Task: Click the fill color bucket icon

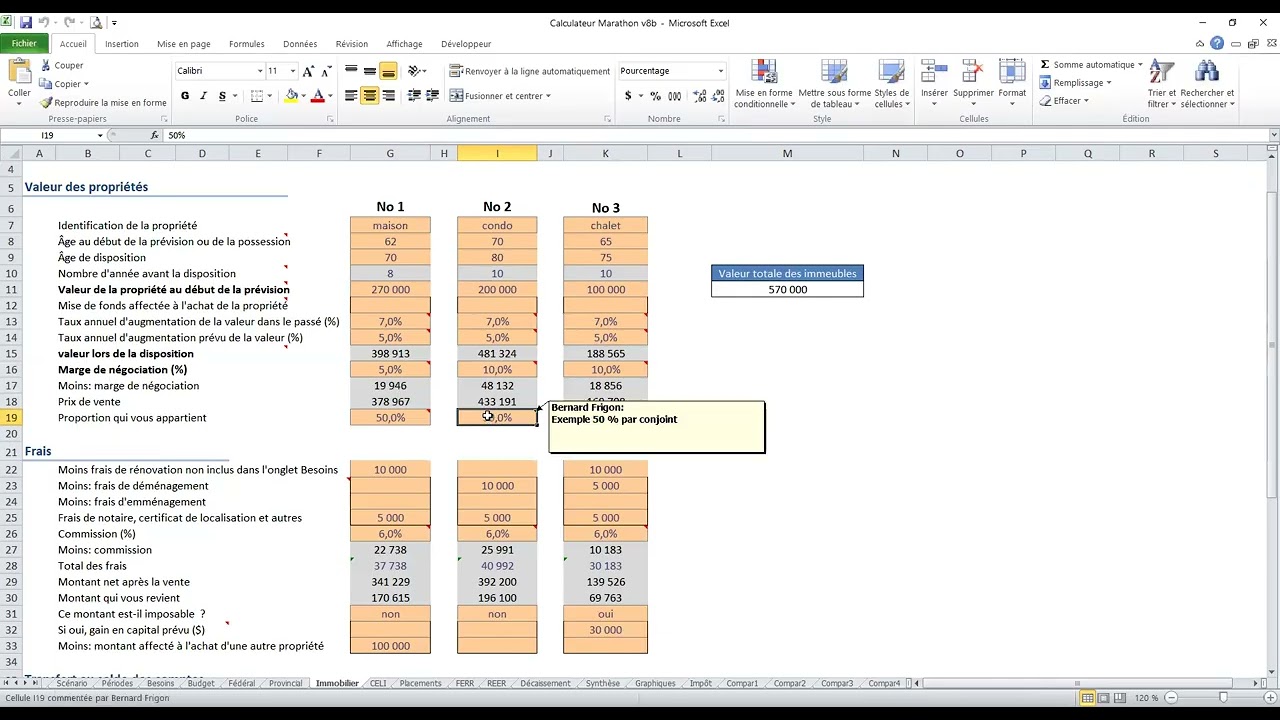Action: click(x=291, y=96)
